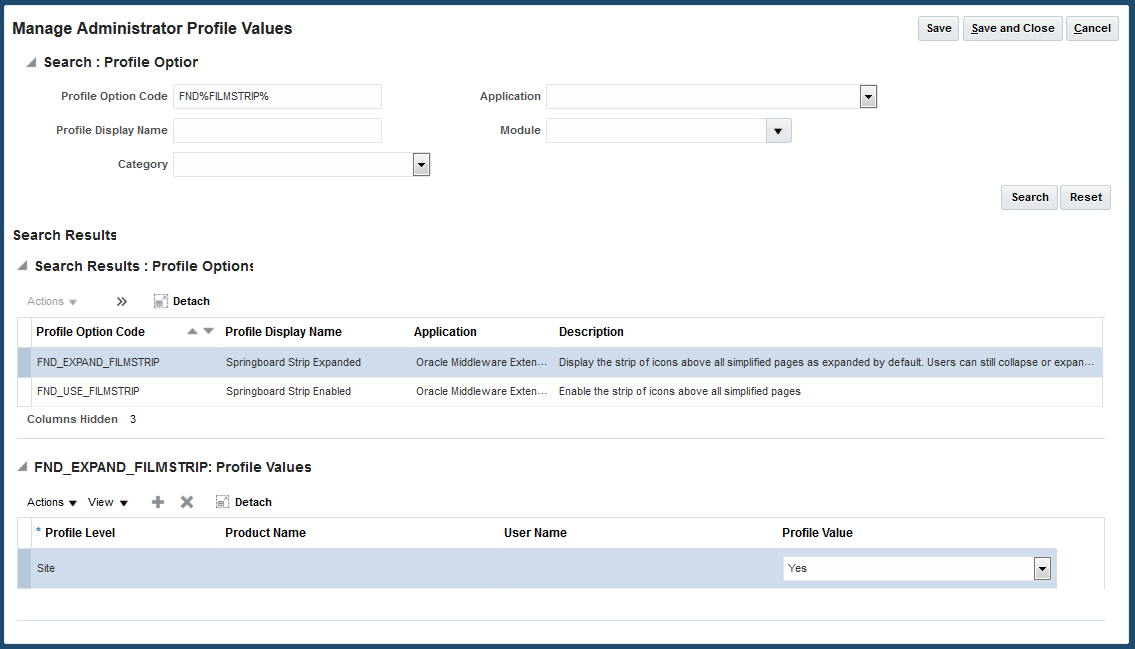This screenshot has width=1135, height=649.
Task: Sort Profile Option Code descending
Action: (x=208, y=331)
